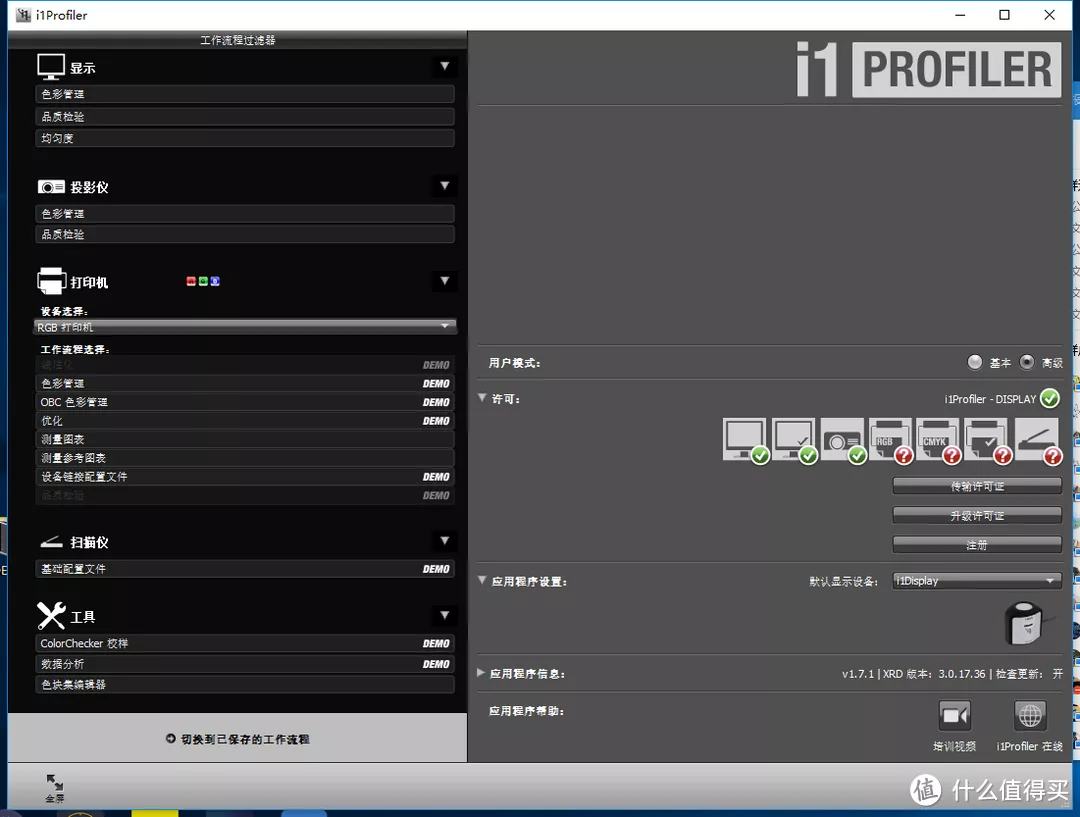Open 色块集编辑器 patch set editor
The image size is (1080, 817).
coord(245,685)
